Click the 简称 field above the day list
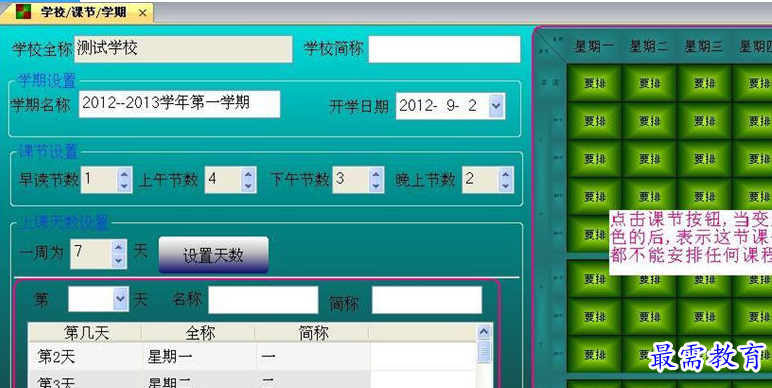Image resolution: width=772 pixels, height=388 pixels. [426, 300]
